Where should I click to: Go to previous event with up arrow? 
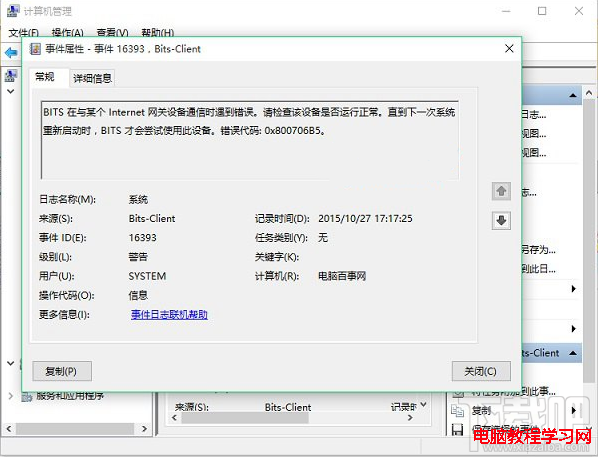pos(501,191)
